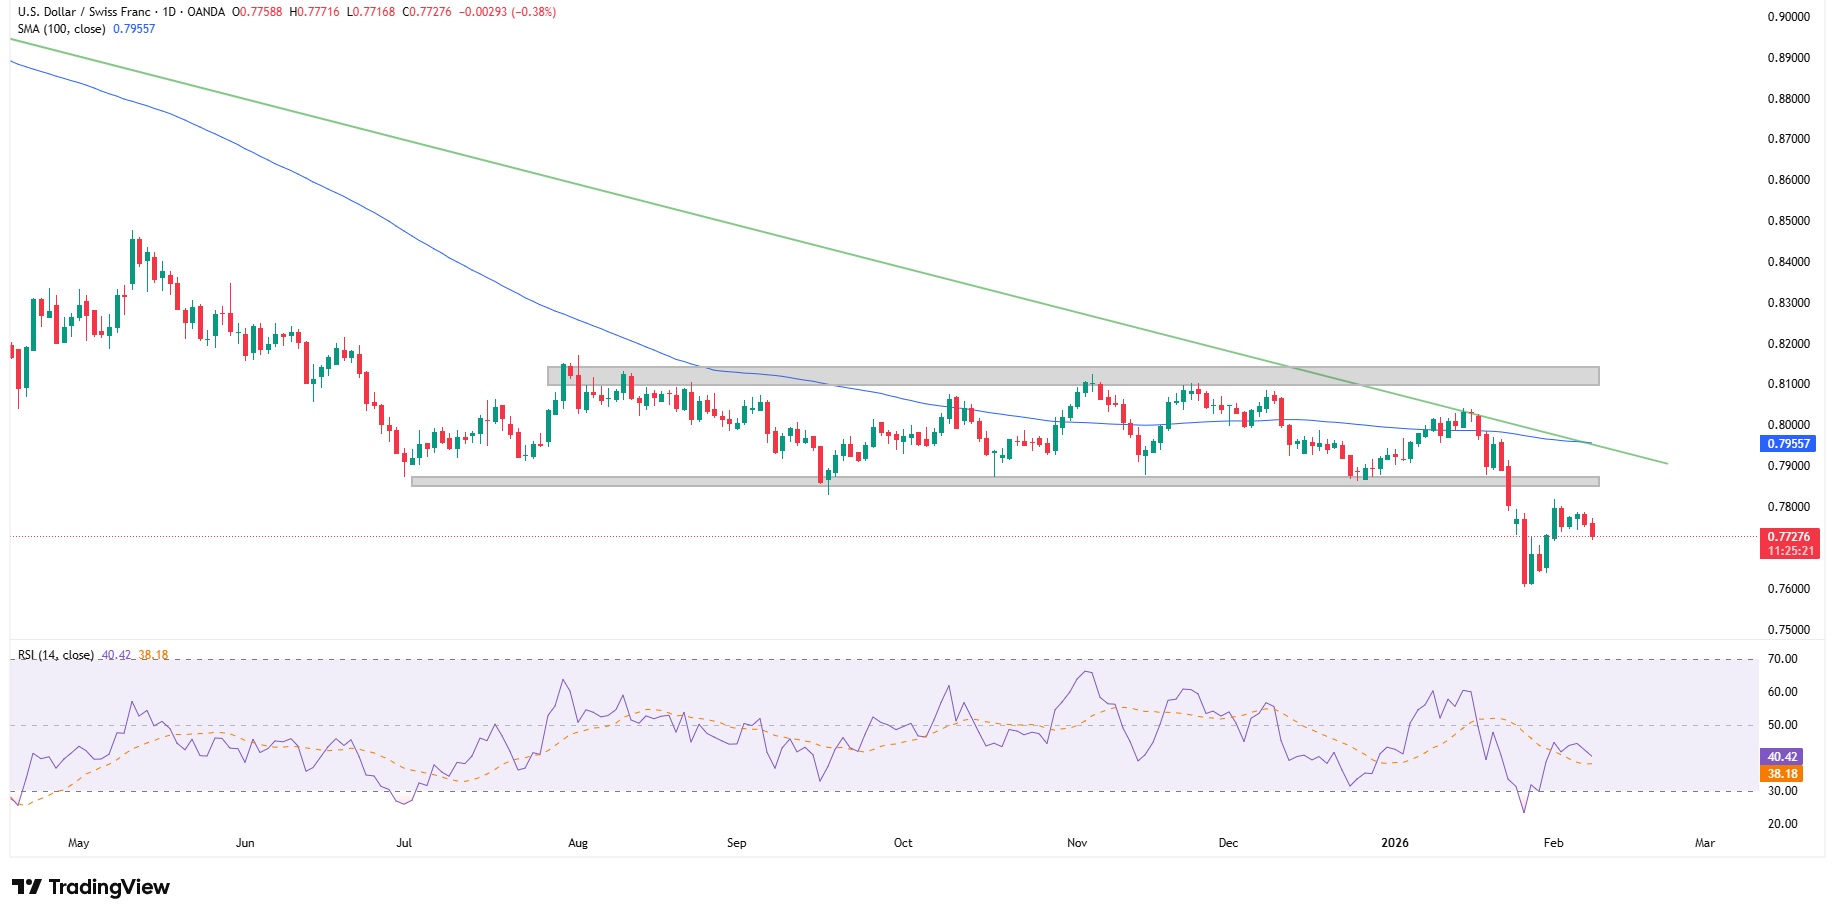Screen dimensions: 1835x917
Task: Click the TradingView logo
Action: (x=90, y=887)
